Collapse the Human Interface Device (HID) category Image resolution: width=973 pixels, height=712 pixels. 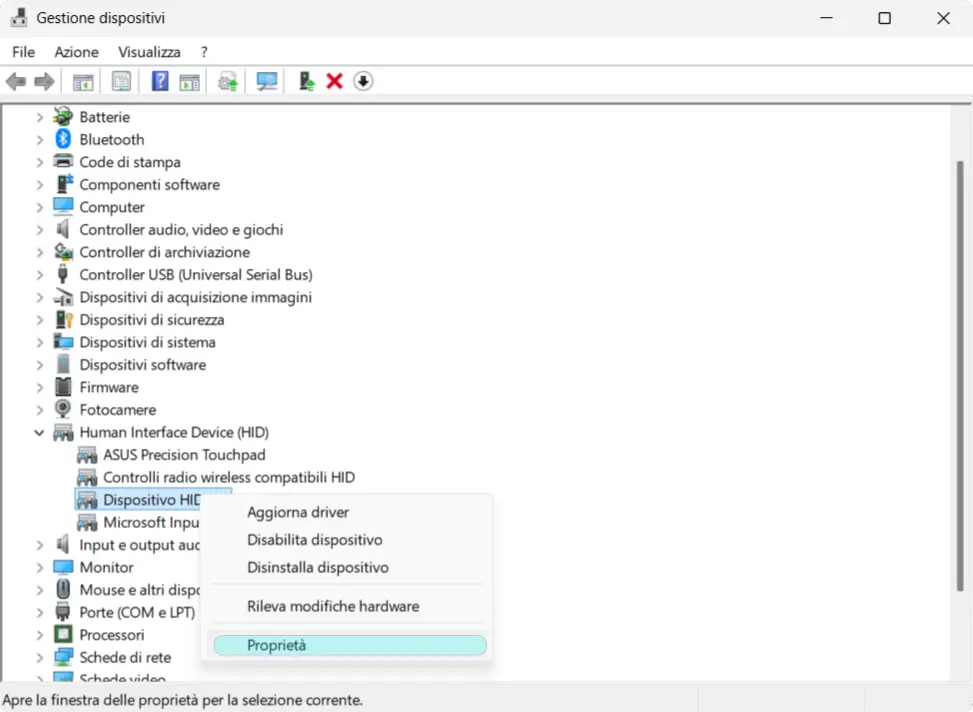[x=40, y=432]
